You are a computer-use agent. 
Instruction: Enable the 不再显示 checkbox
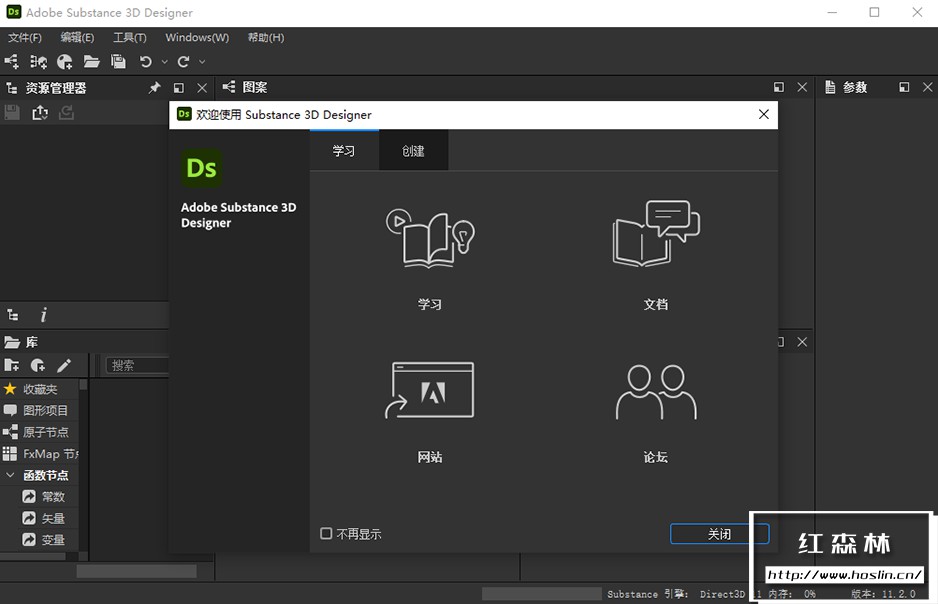[x=326, y=534]
